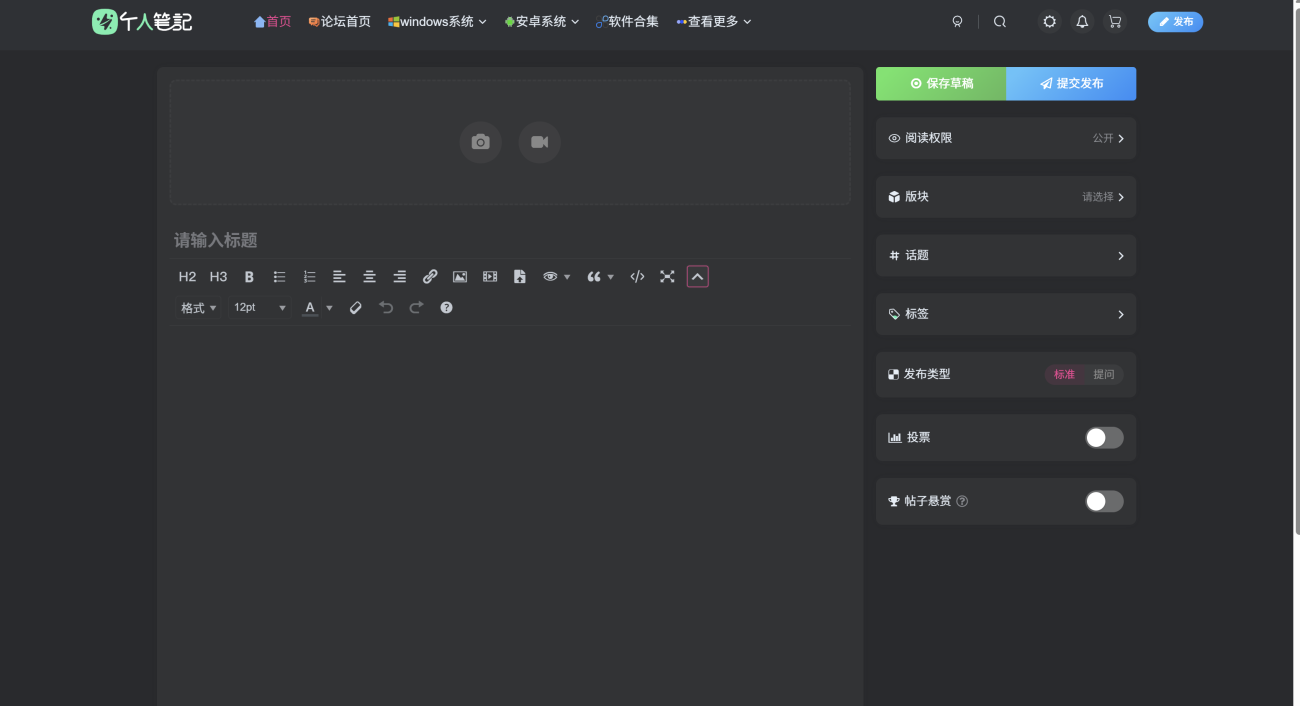The height and width of the screenshot is (706, 1300).
Task: Click the camera icon to upload an image
Action: point(480,142)
